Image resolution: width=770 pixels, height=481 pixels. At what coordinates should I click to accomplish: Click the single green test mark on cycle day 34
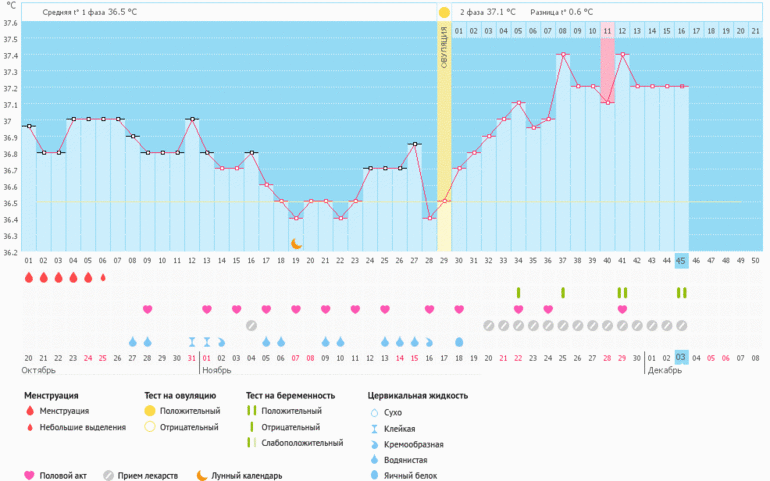pos(518,292)
